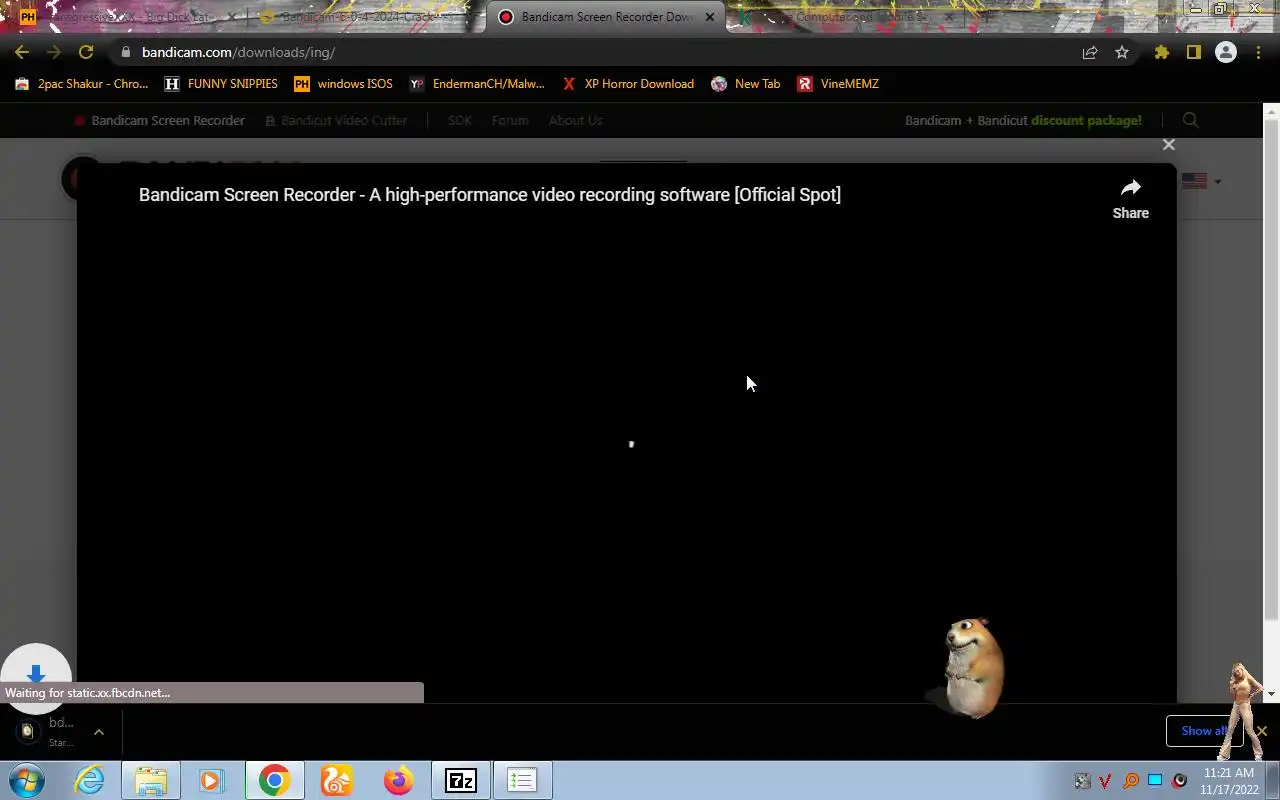This screenshot has width=1280, height=800.
Task: Open the FUNNY SNIPPIES bookmark
Action: tap(221, 84)
